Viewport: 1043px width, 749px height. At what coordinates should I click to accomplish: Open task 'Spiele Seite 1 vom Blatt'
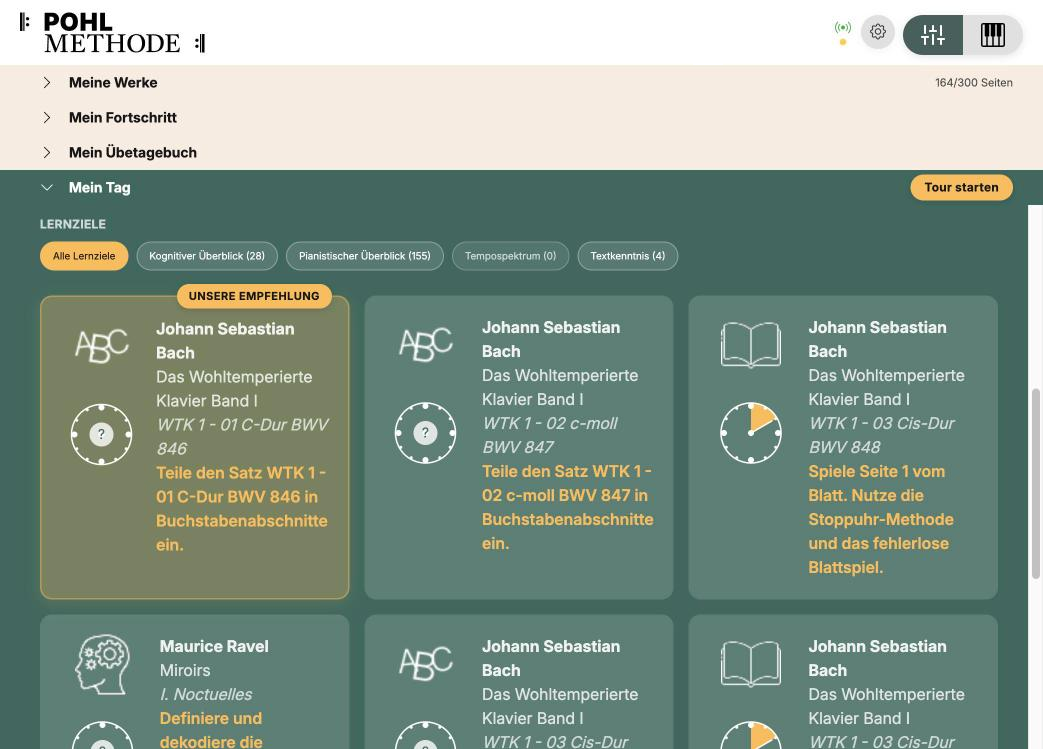point(881,520)
